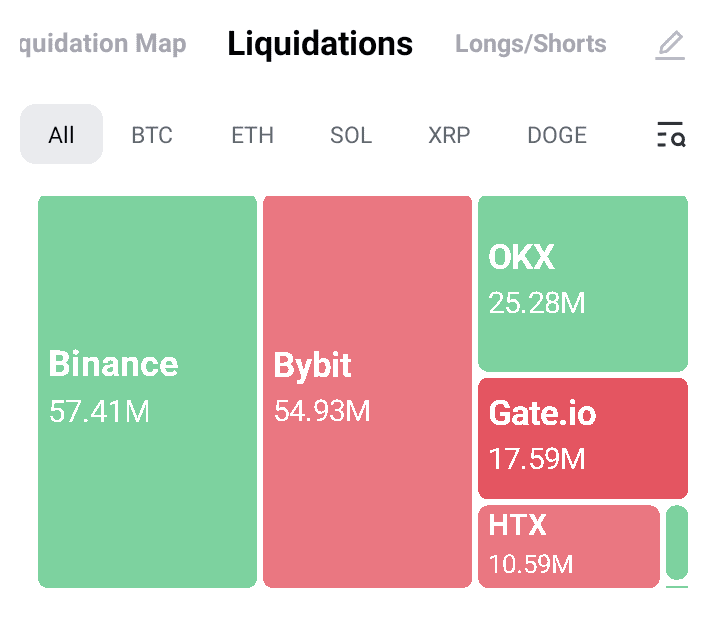Open the Gate.io 17.59M treemap block
Image resolution: width=720 pixels, height=620 pixels.
583,438
